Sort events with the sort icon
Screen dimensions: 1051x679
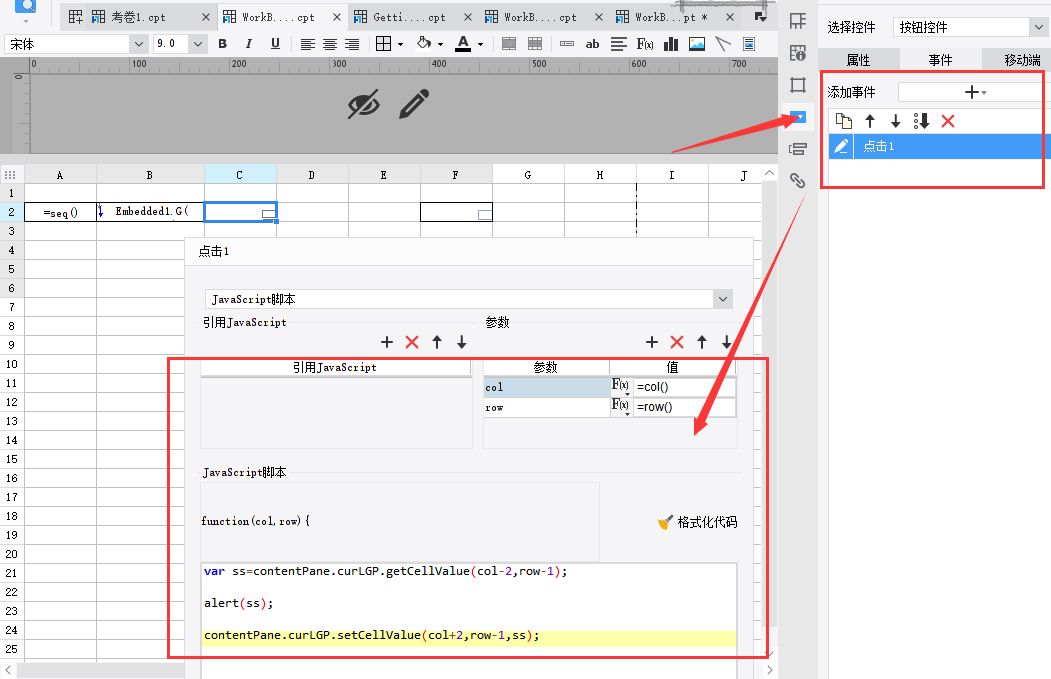tap(922, 121)
